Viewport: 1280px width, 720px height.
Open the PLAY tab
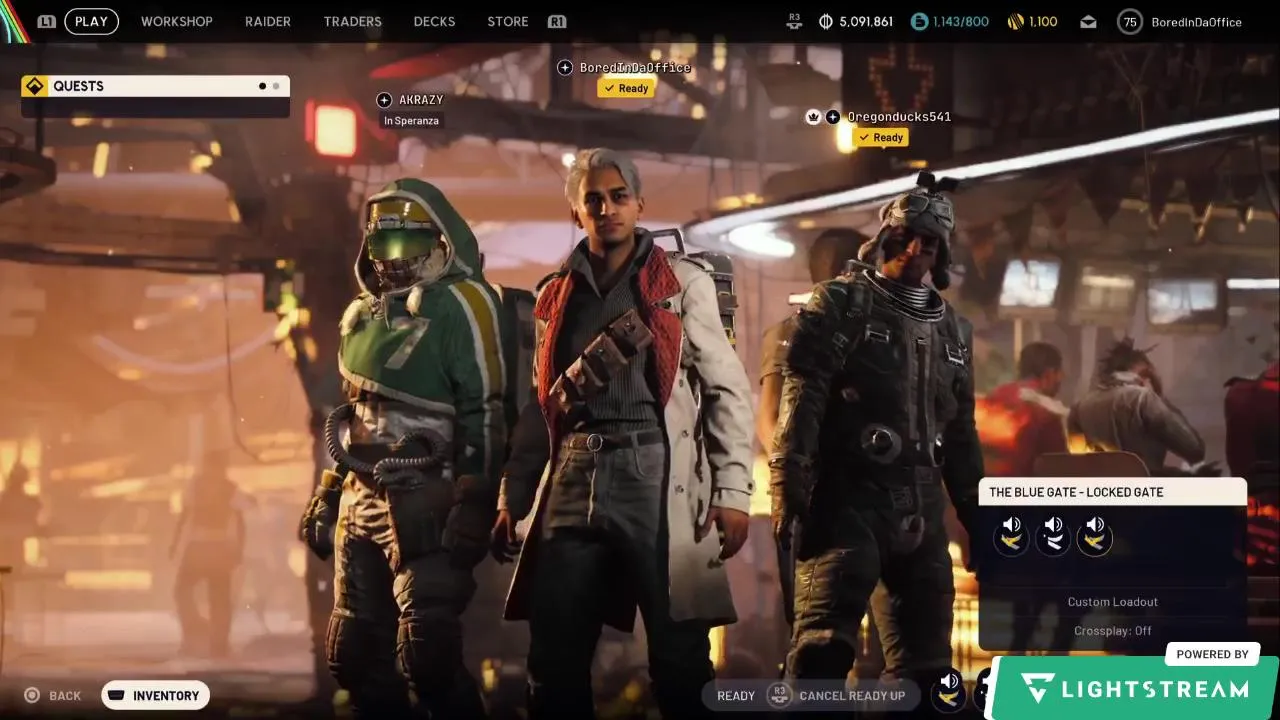click(x=91, y=21)
